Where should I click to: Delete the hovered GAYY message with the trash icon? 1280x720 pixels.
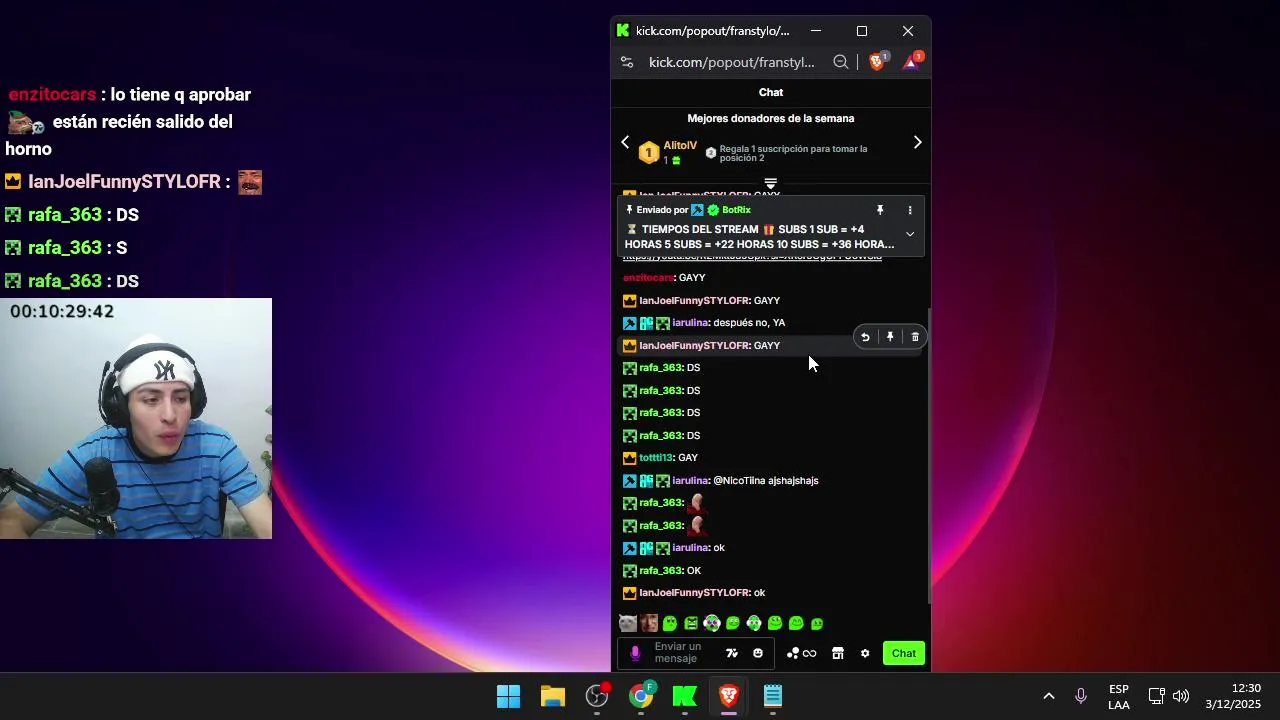click(915, 338)
